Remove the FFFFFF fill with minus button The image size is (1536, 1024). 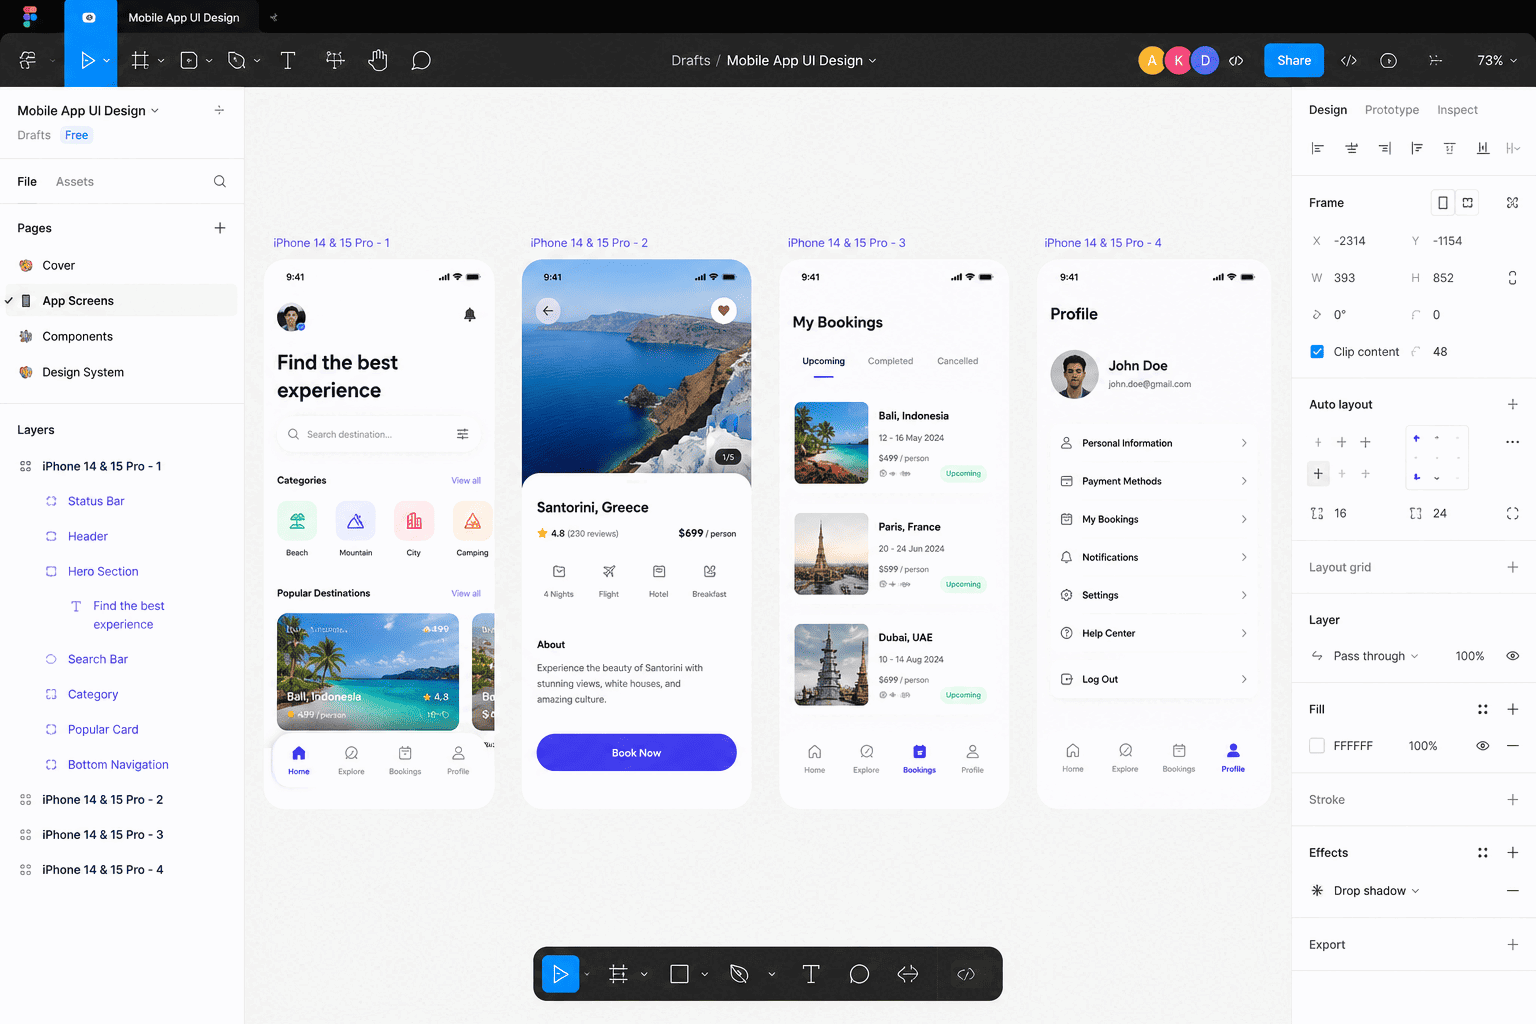(1512, 746)
